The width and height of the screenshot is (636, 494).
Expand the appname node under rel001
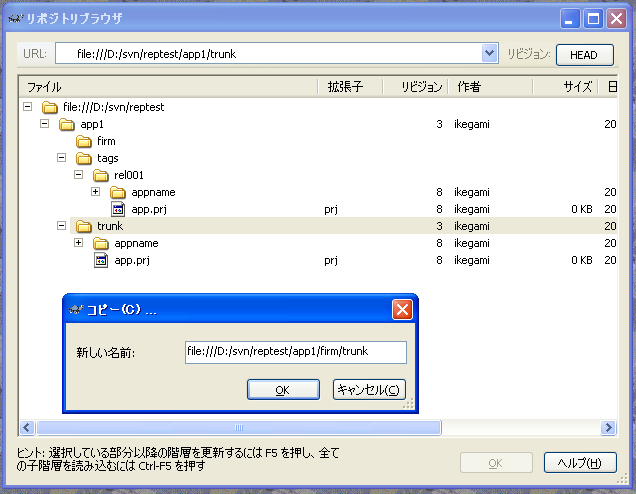96,191
